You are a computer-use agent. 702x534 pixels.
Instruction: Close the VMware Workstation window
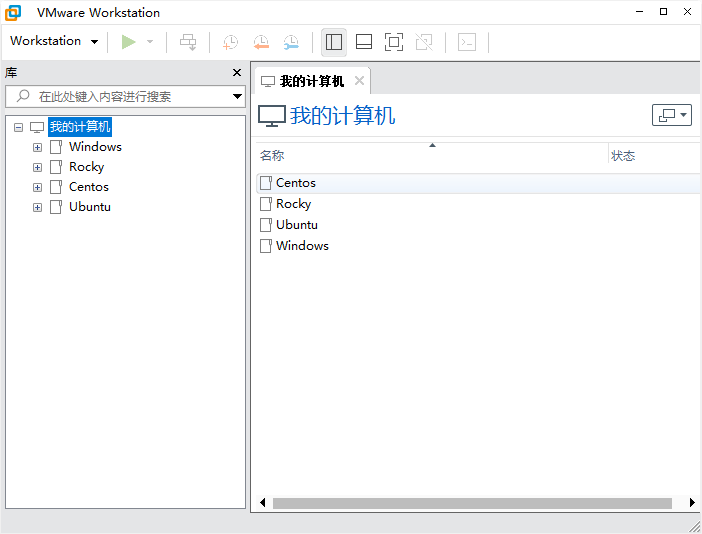[x=687, y=12]
